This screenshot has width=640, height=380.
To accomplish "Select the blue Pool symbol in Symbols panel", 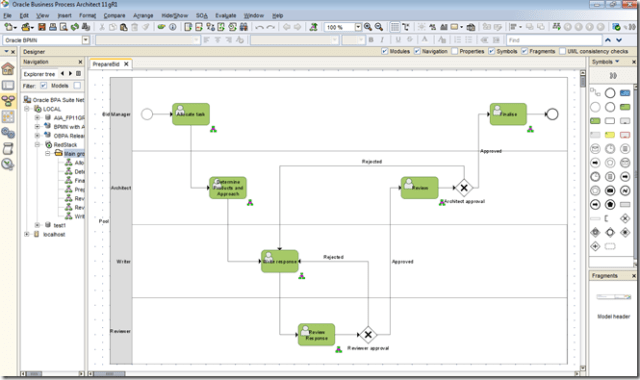I will [x=625, y=93].
